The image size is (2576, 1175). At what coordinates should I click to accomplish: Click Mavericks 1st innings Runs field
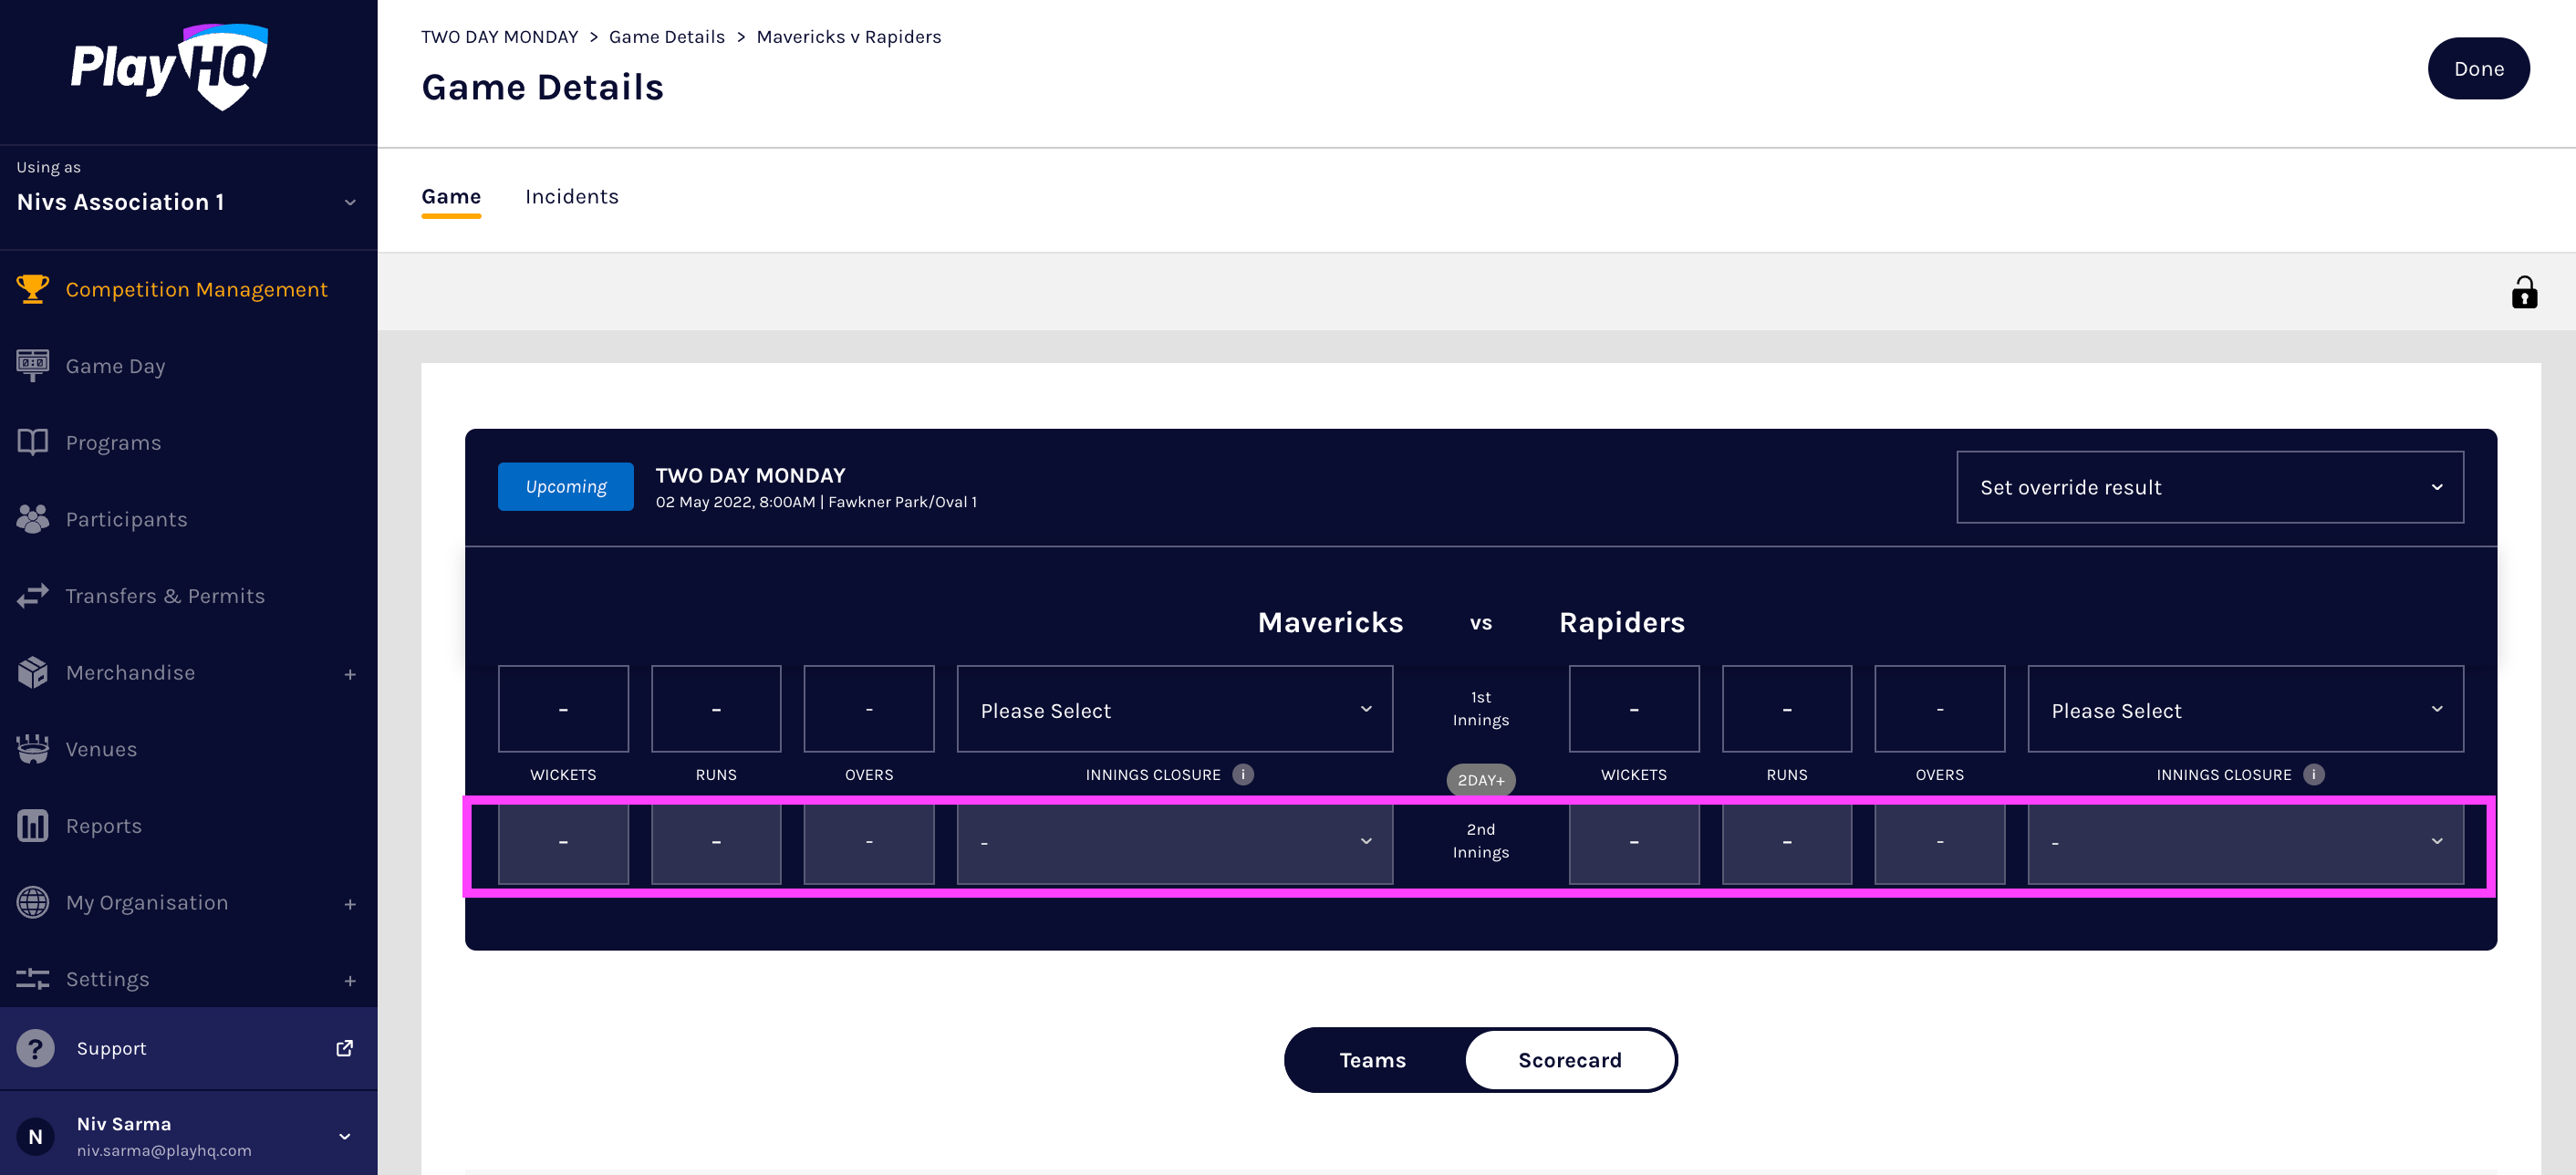715,709
